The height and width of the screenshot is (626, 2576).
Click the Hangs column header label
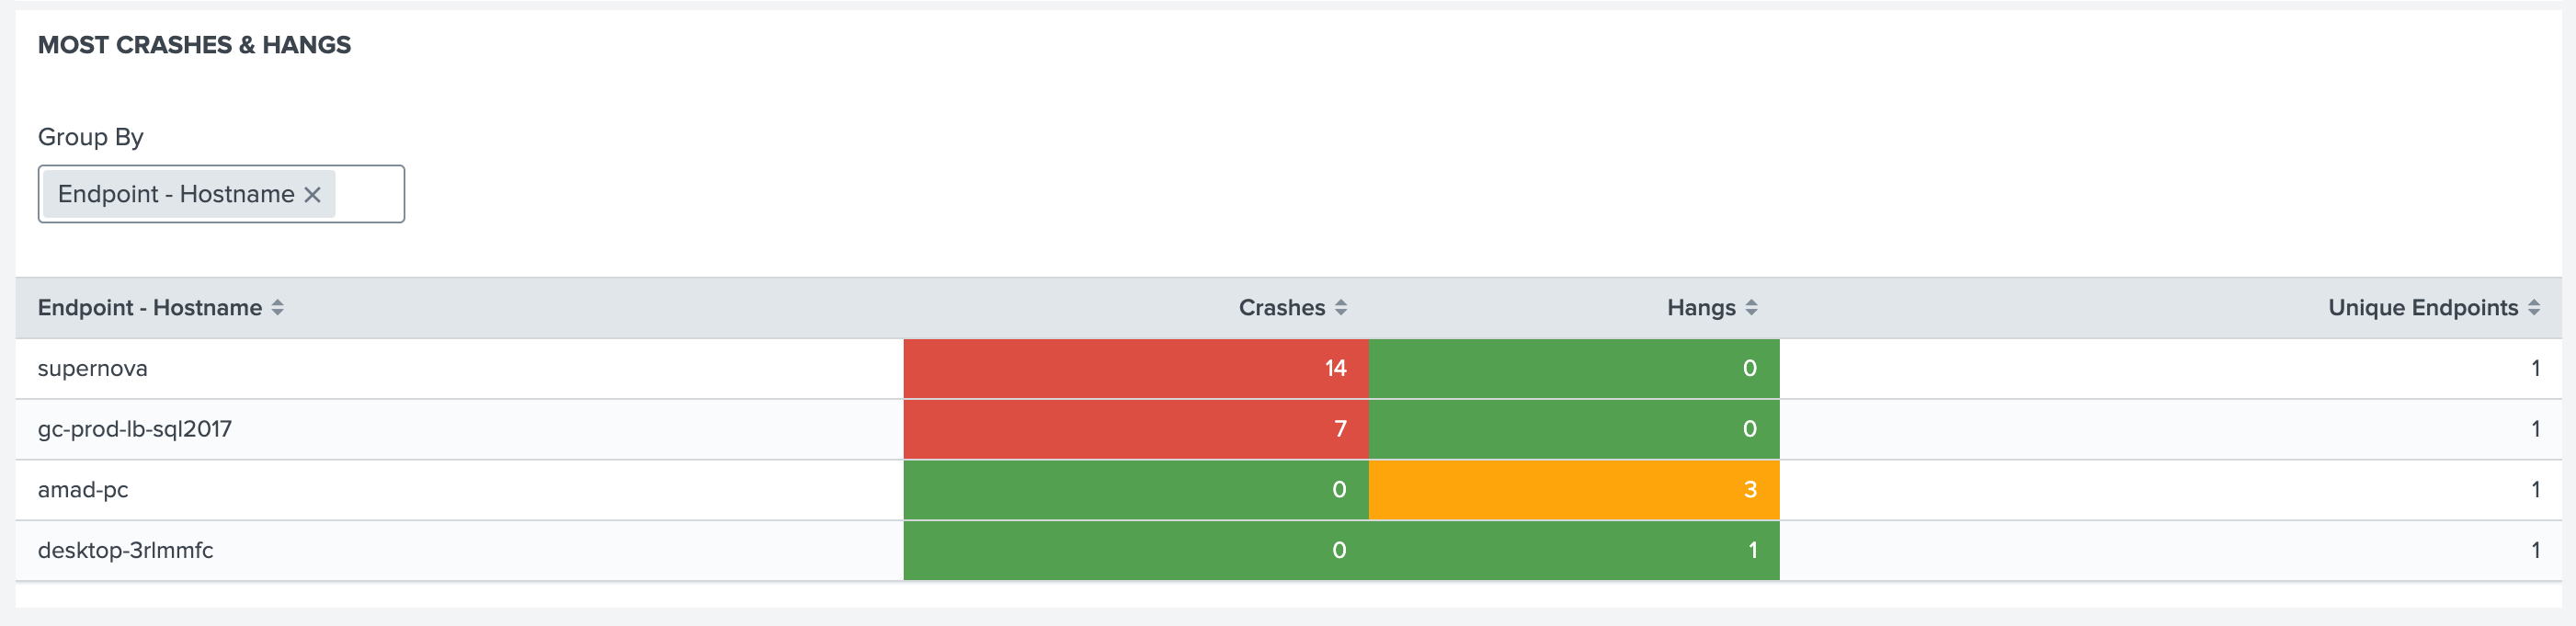coord(1700,308)
